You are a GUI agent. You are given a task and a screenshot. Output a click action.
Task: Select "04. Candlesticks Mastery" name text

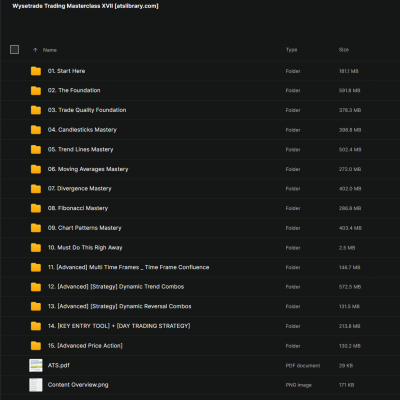pos(82,130)
